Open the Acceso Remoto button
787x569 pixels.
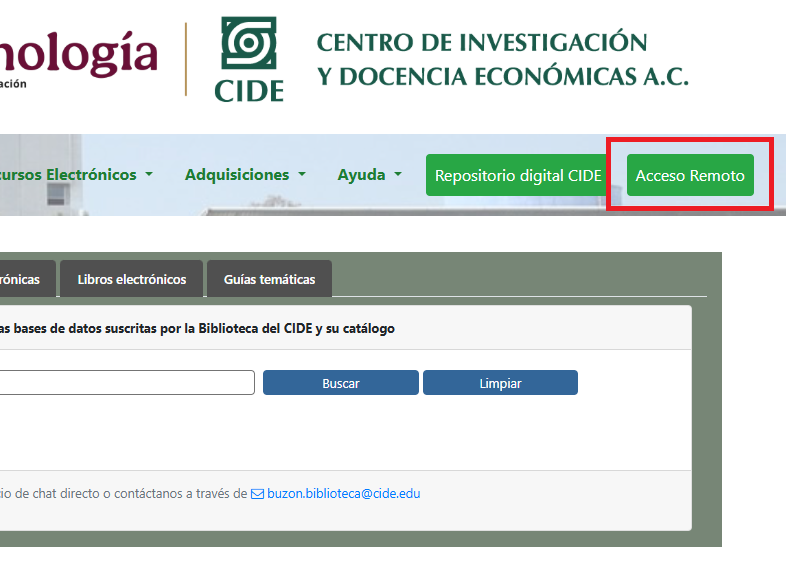690,175
